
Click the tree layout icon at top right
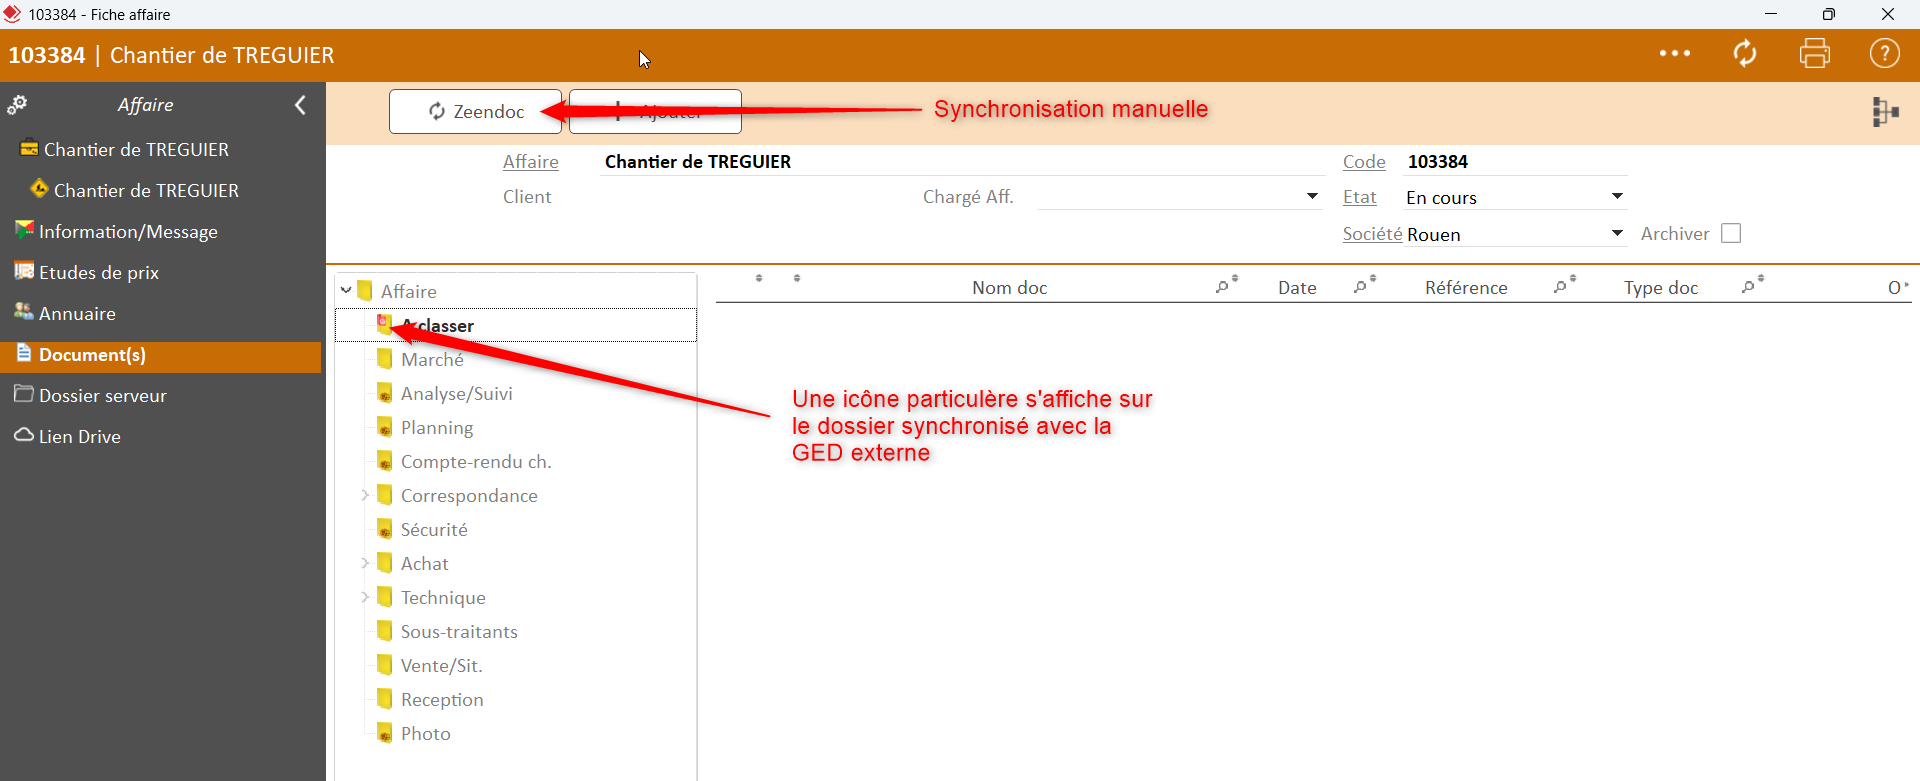pyautogui.click(x=1885, y=112)
